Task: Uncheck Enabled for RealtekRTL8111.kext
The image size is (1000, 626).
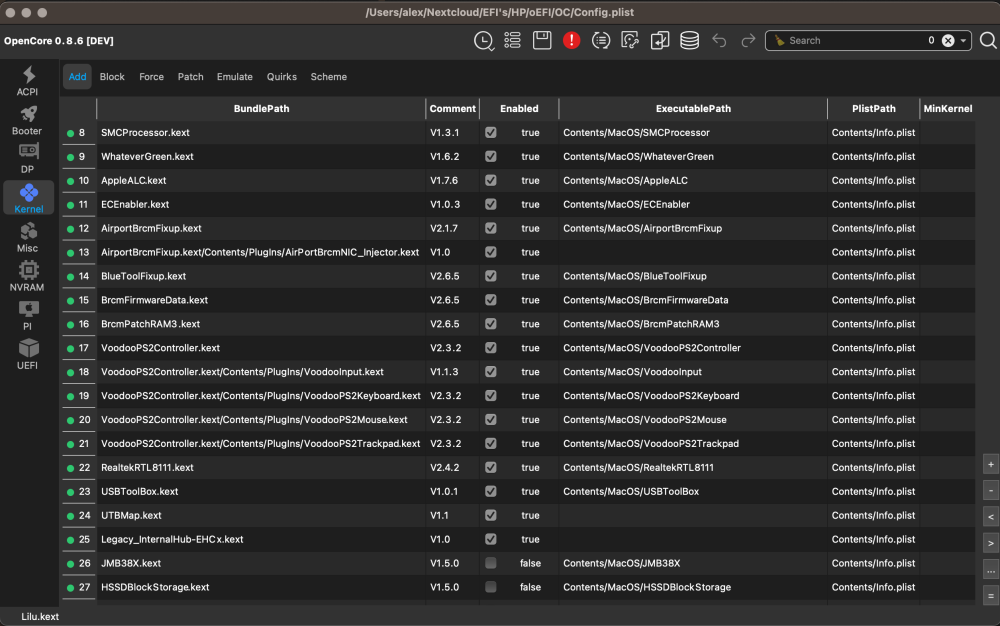Action: click(490, 467)
